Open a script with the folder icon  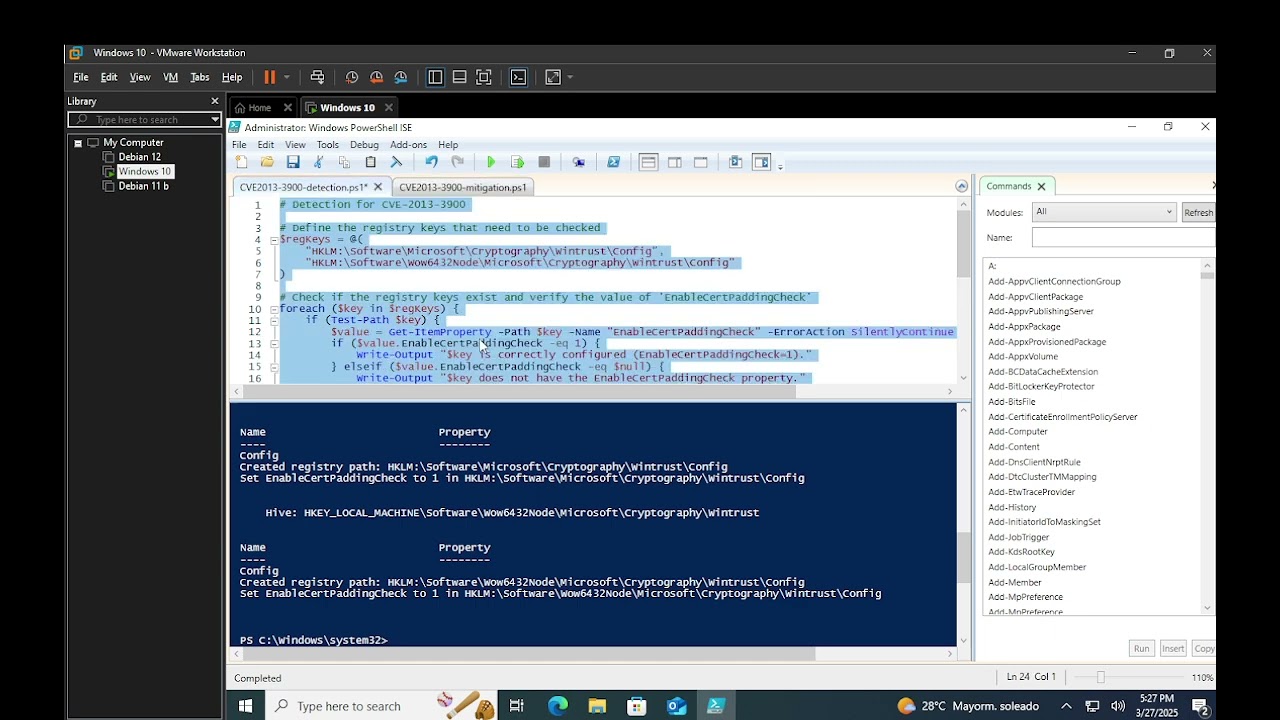[x=267, y=162]
